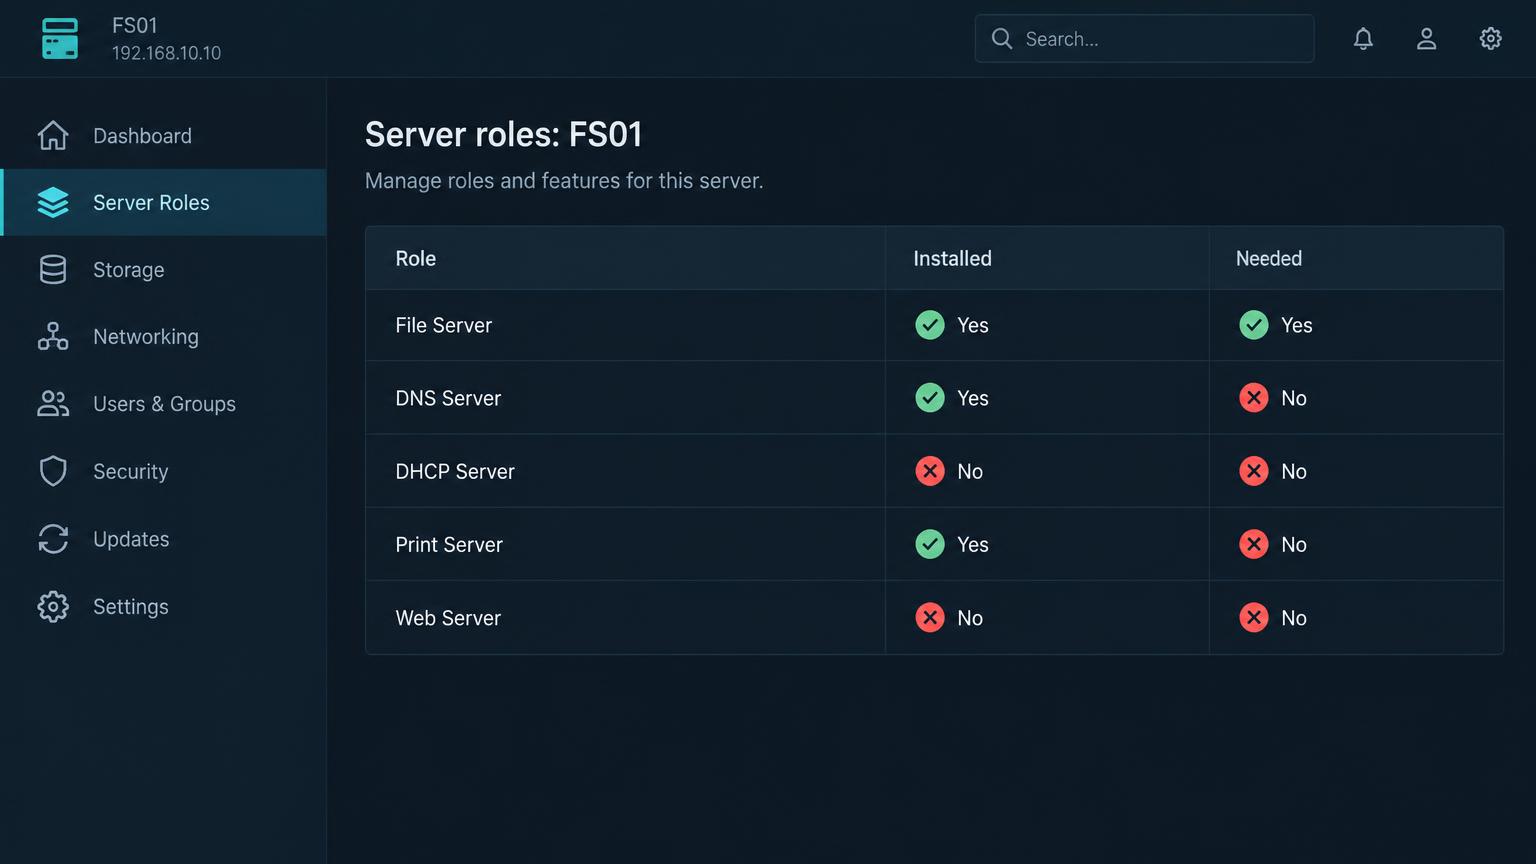Select the Print Server role name
Image resolution: width=1536 pixels, height=864 pixels.
(x=449, y=544)
